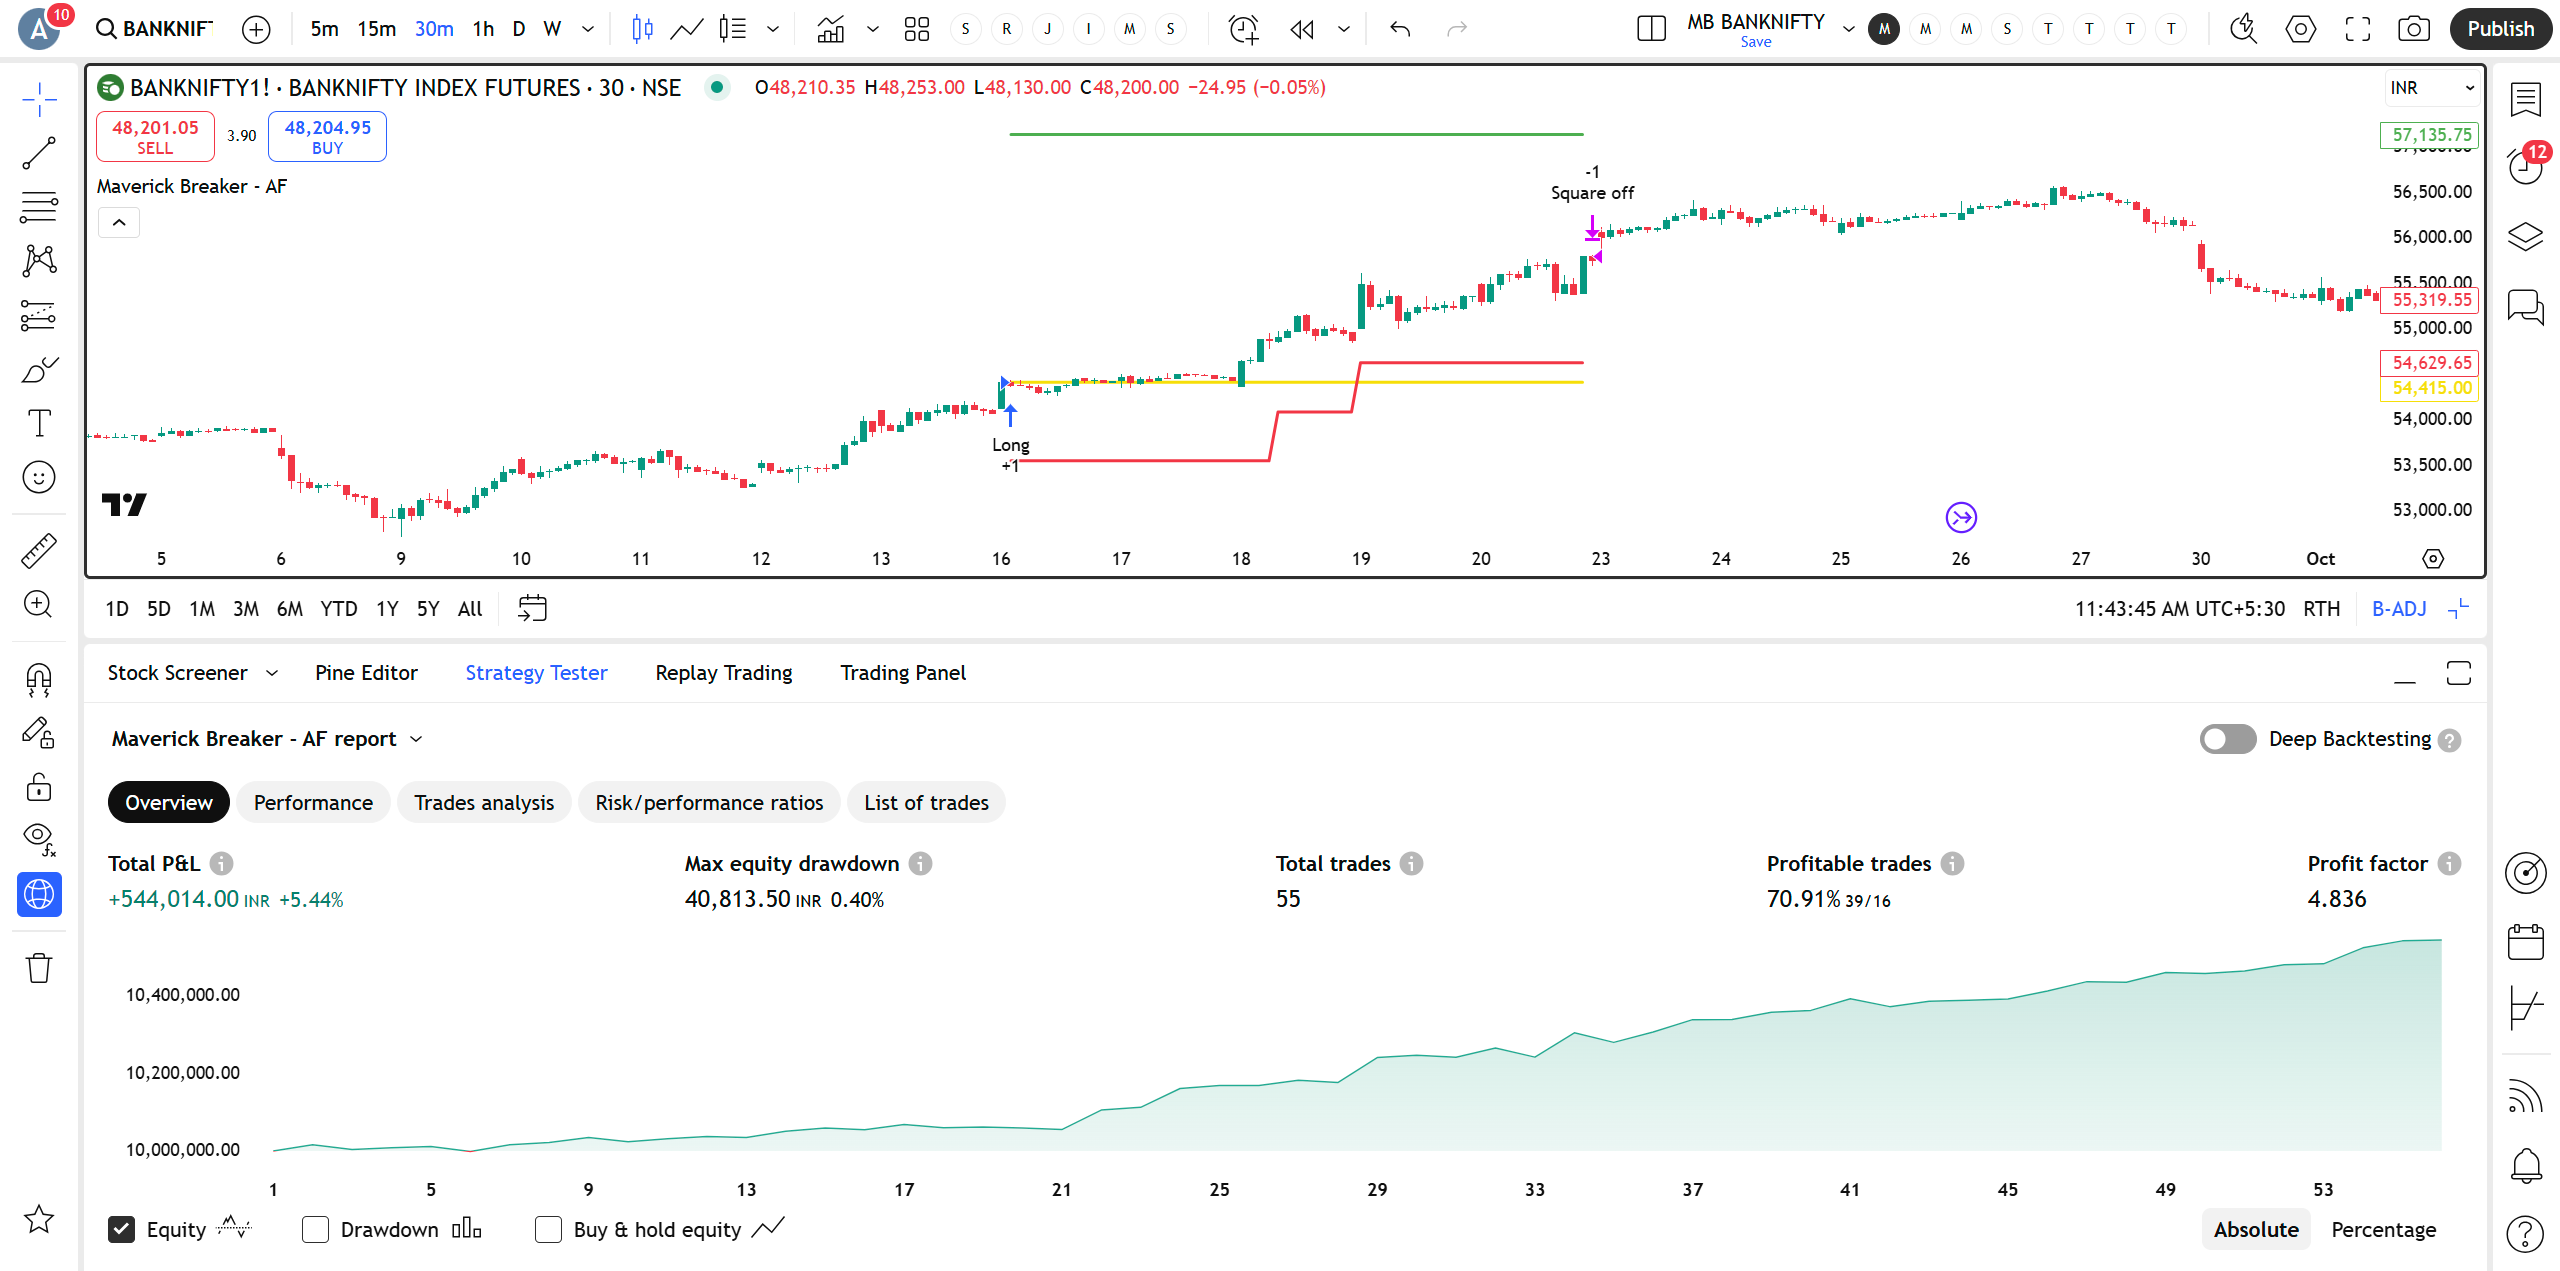2560x1271 pixels.
Task: Click the 48,204.95 BUY button
Action: click(x=327, y=137)
